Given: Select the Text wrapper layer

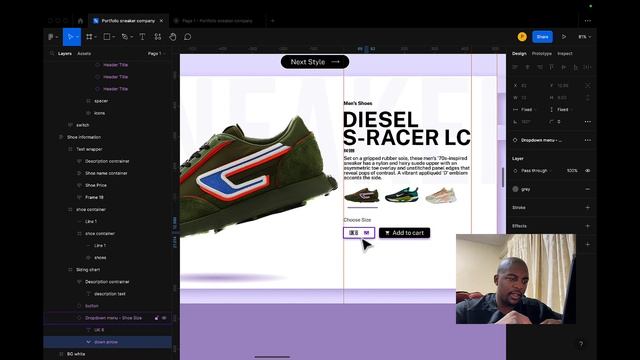Looking at the screenshot, I should 89,149.
